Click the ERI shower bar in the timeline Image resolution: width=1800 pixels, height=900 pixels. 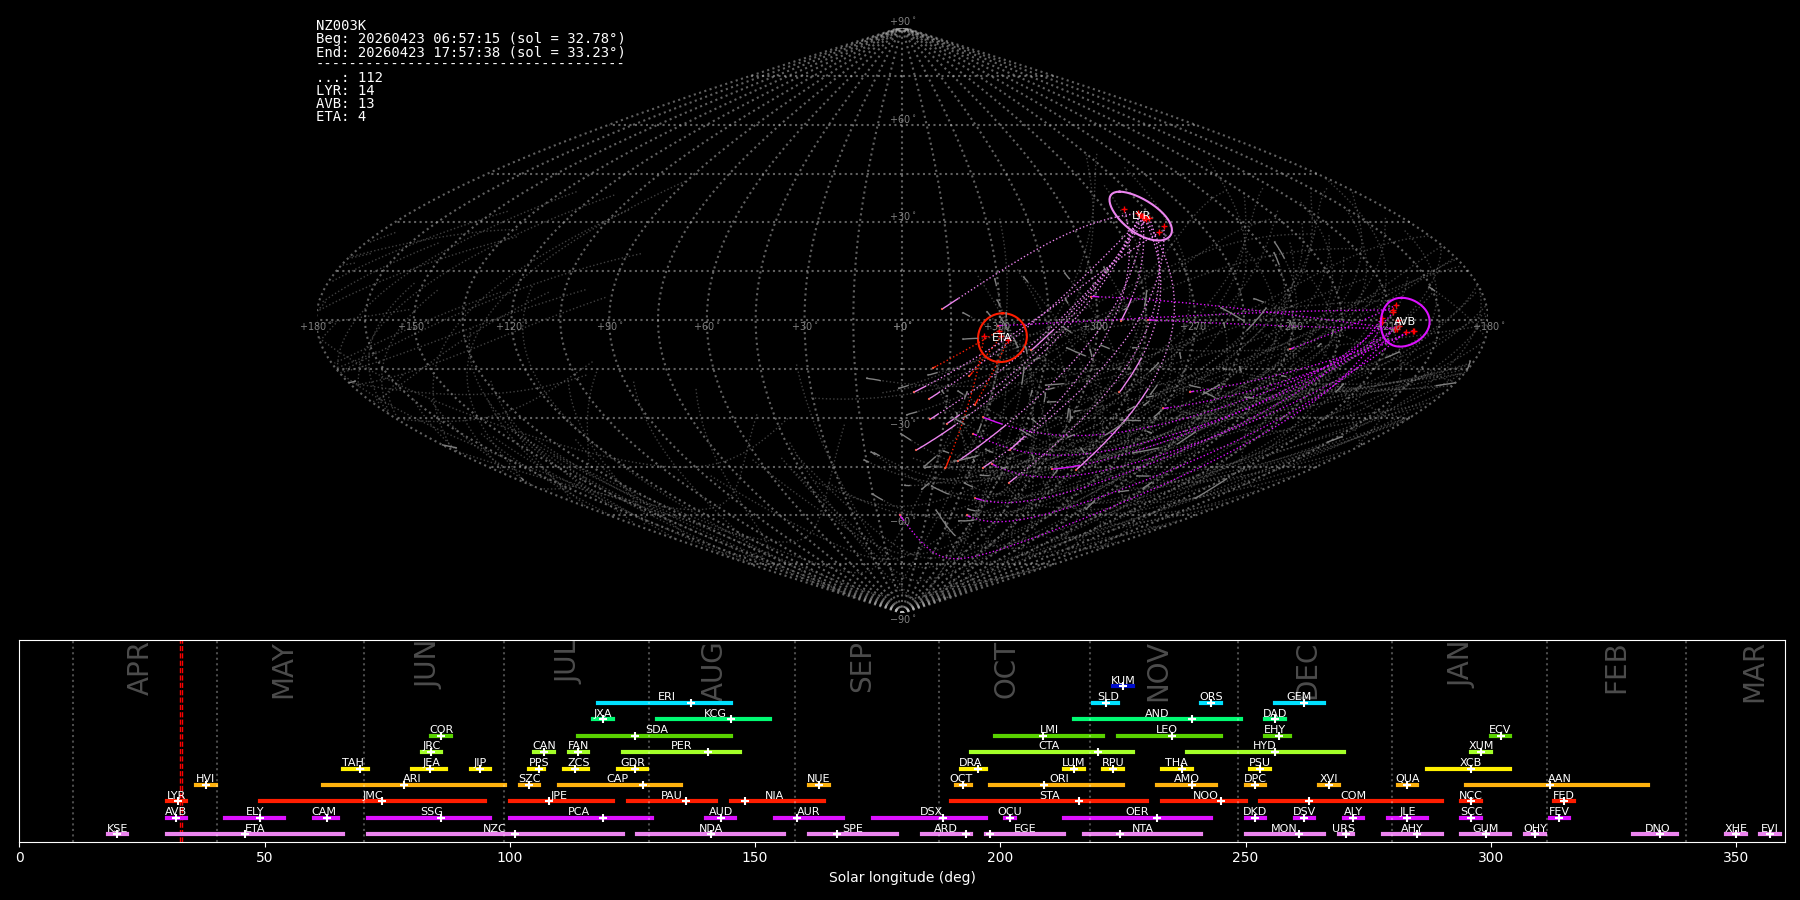tap(664, 703)
